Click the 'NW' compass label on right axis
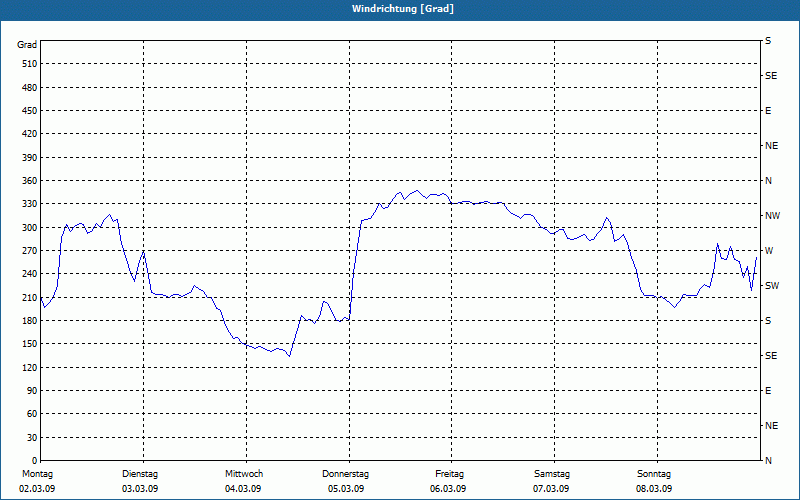 click(772, 216)
